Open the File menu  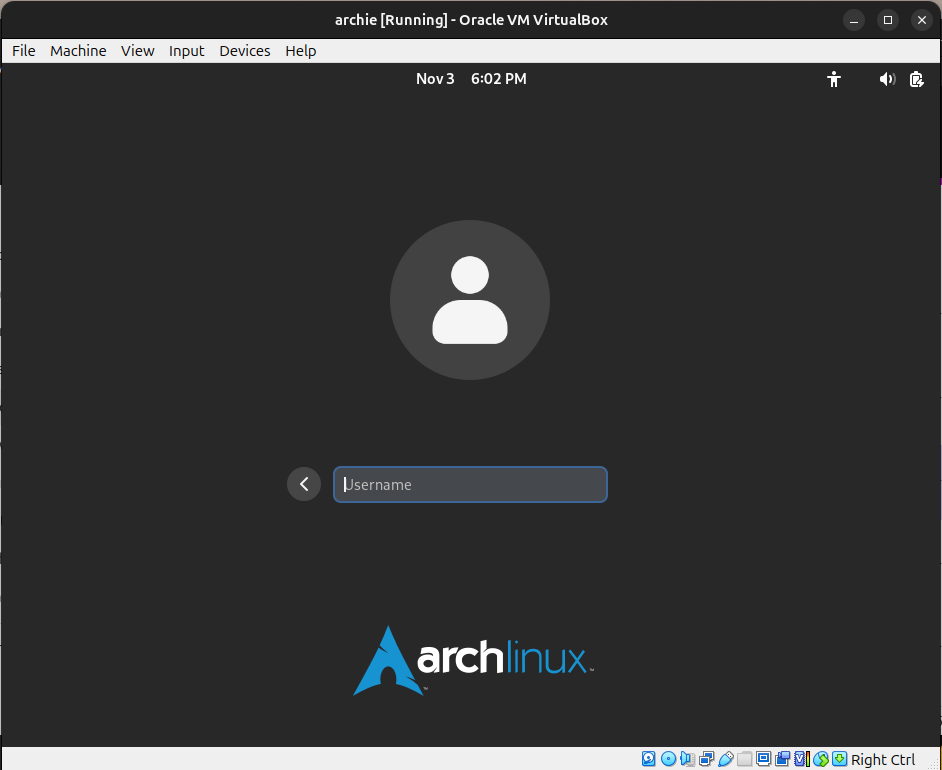23,51
